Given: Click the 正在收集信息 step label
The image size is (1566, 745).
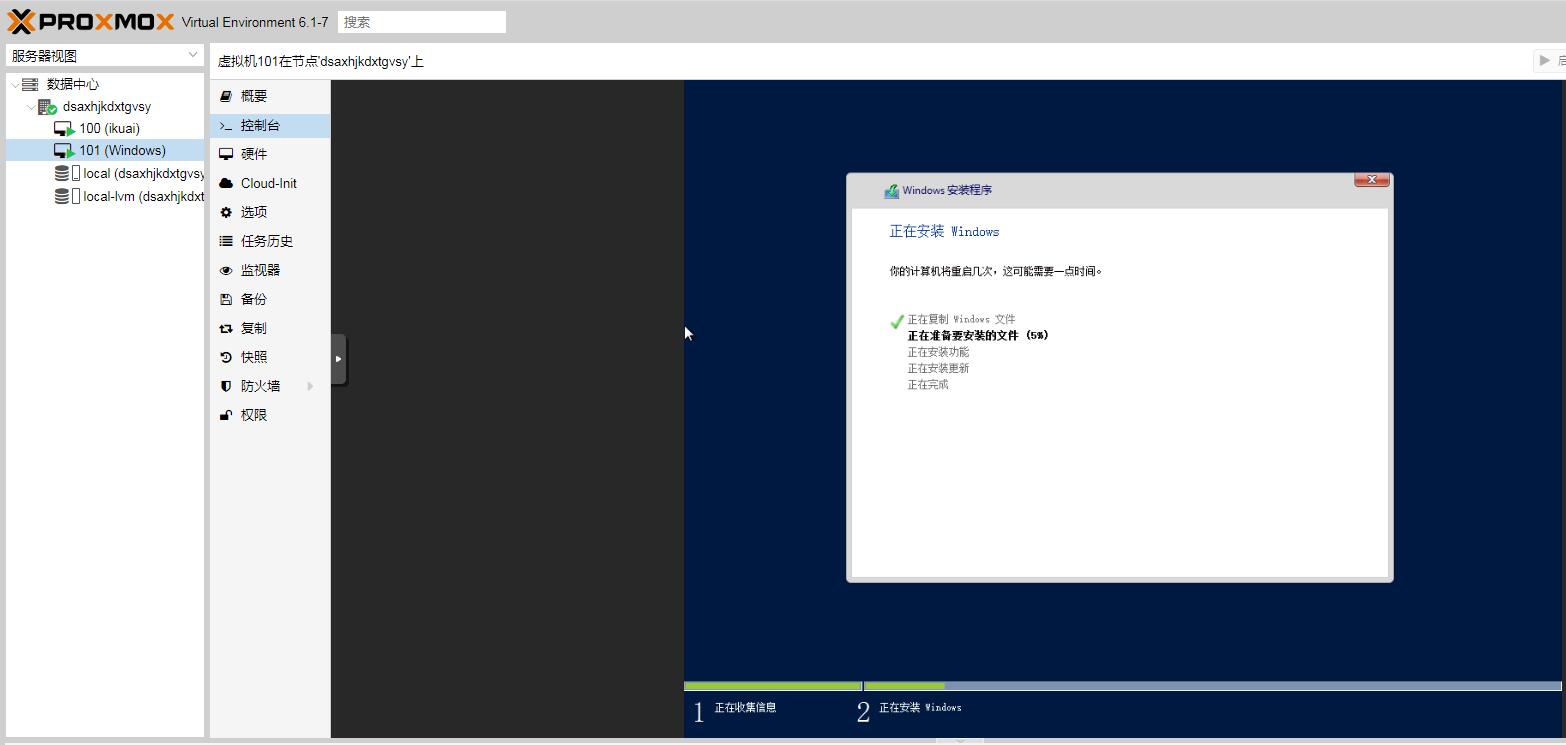Looking at the screenshot, I should (x=745, y=708).
